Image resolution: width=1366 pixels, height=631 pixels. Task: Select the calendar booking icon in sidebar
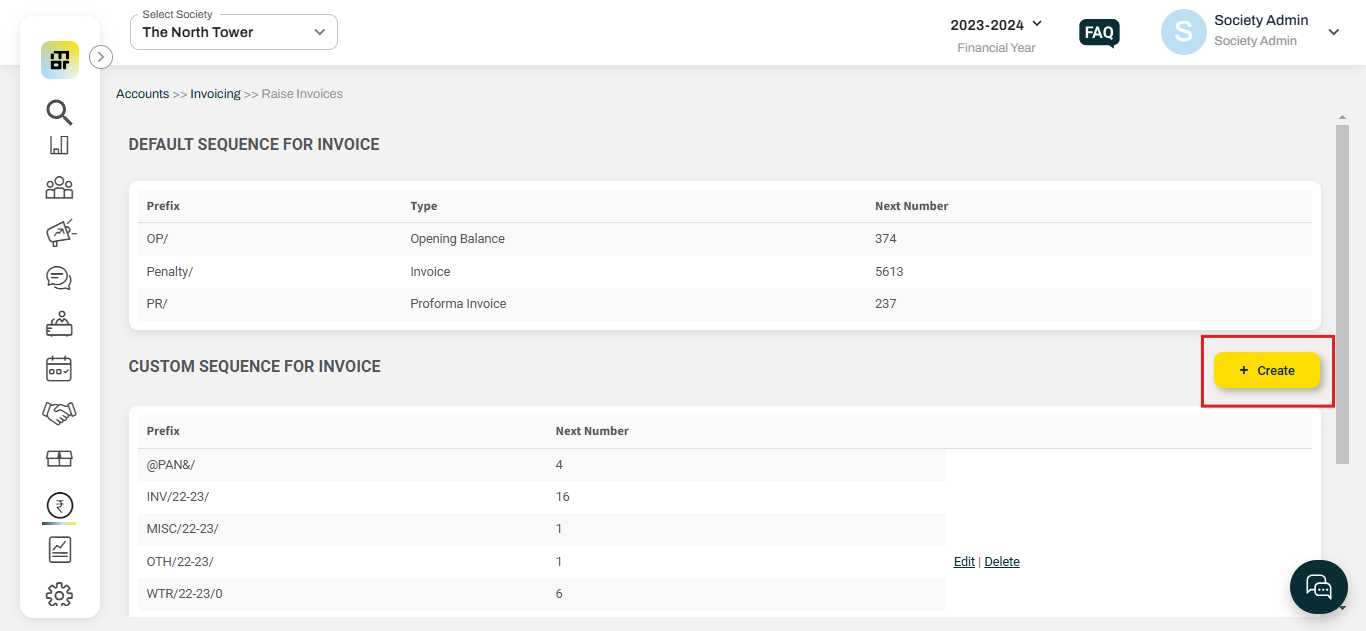(x=59, y=368)
